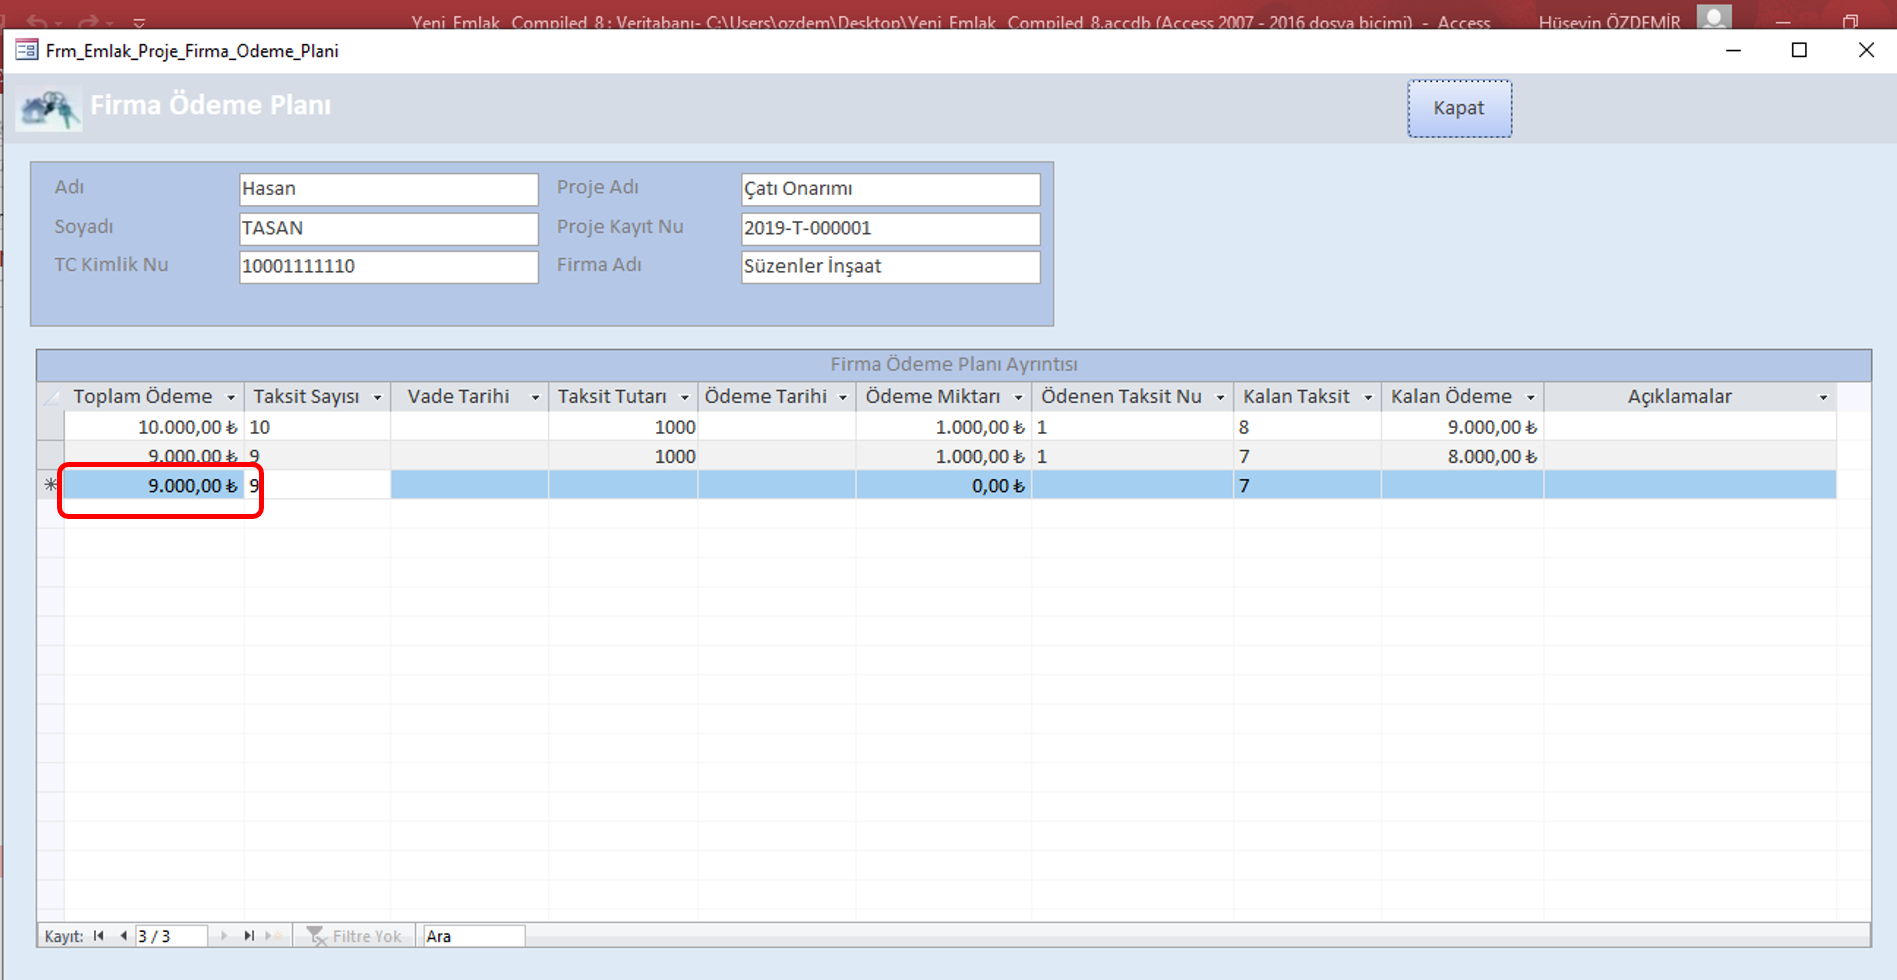Click the Filtre Yok filter indicator
1897x980 pixels.
point(355,936)
